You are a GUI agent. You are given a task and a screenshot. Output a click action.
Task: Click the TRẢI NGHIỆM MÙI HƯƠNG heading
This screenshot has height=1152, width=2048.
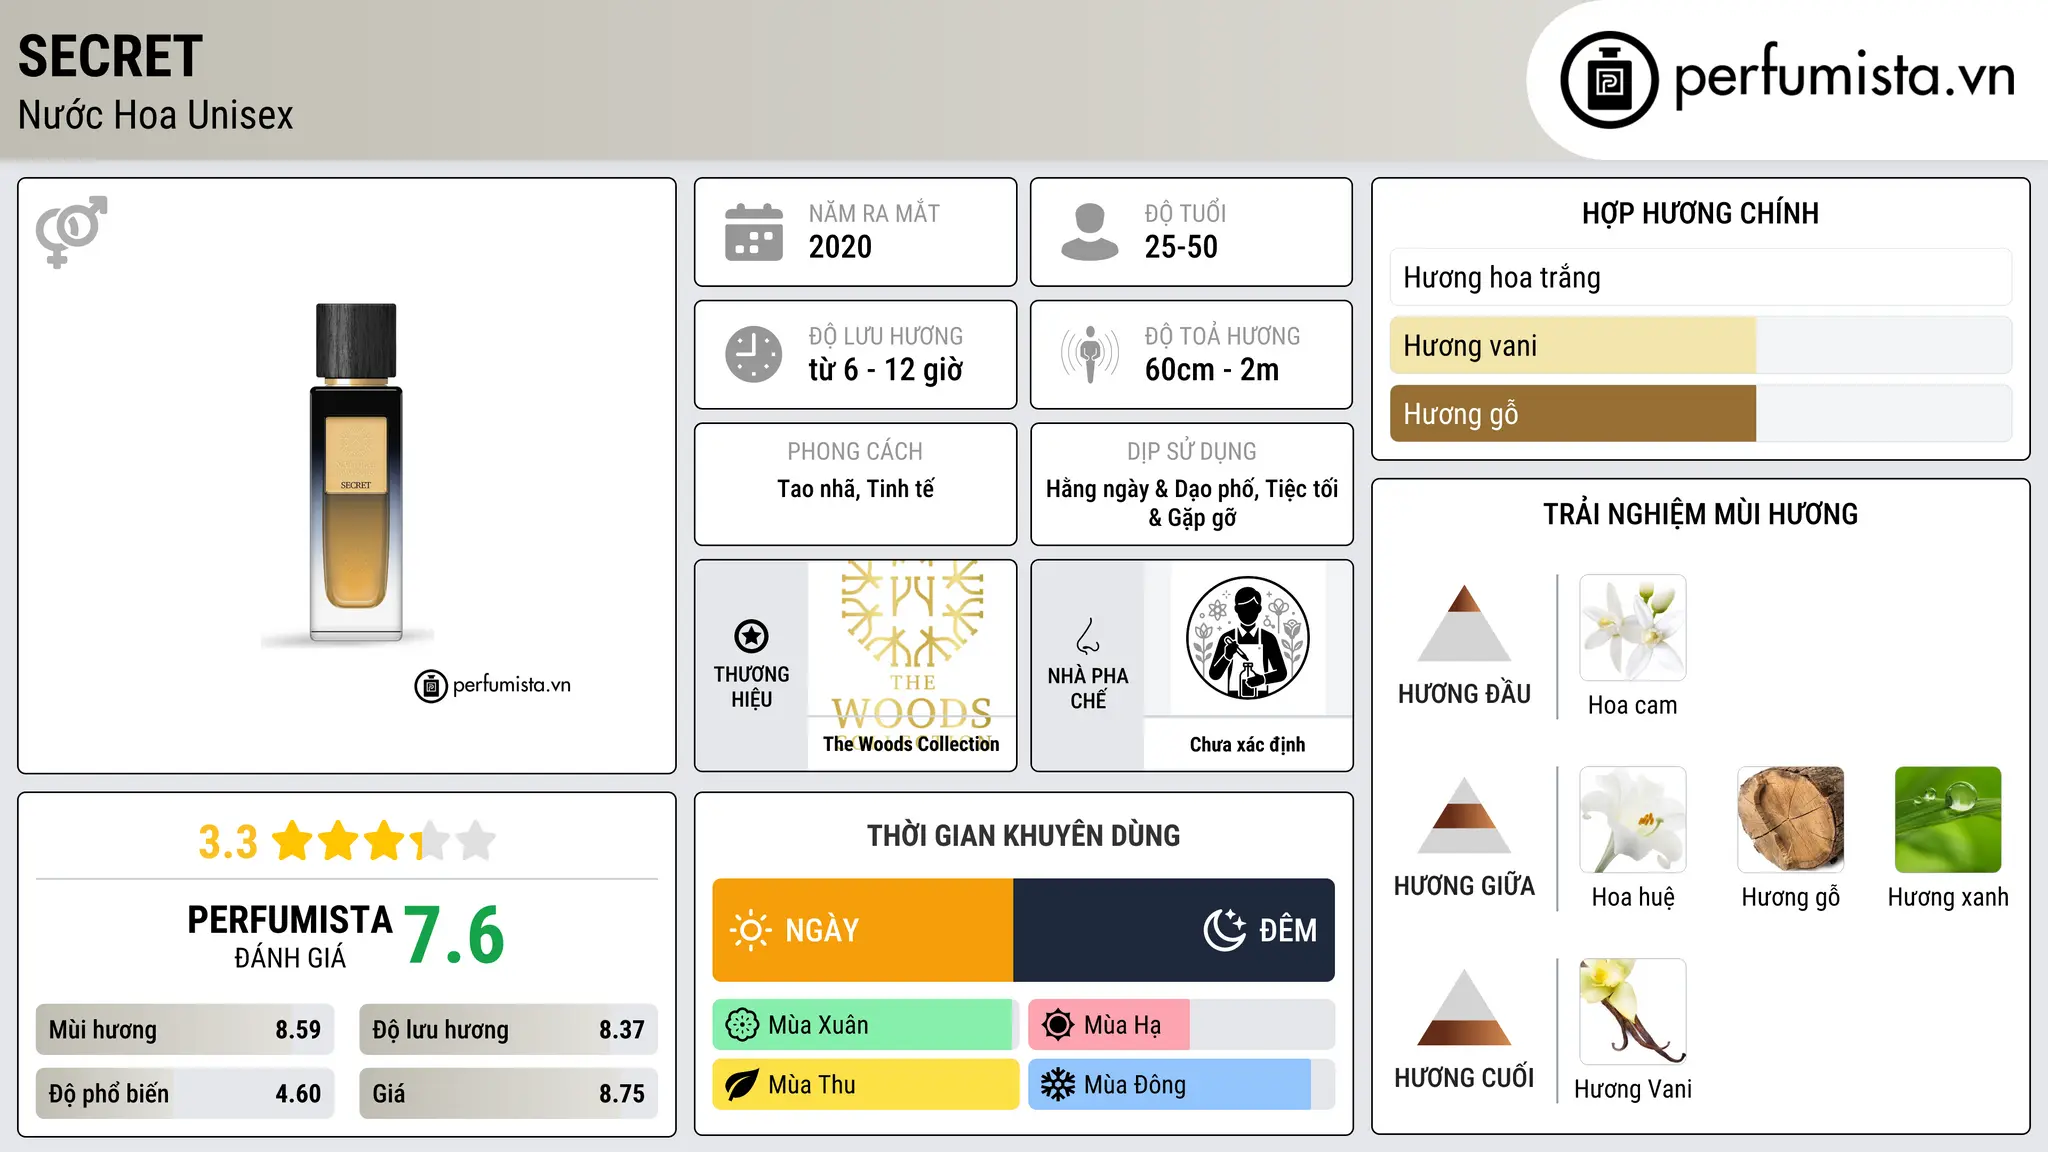point(1700,514)
